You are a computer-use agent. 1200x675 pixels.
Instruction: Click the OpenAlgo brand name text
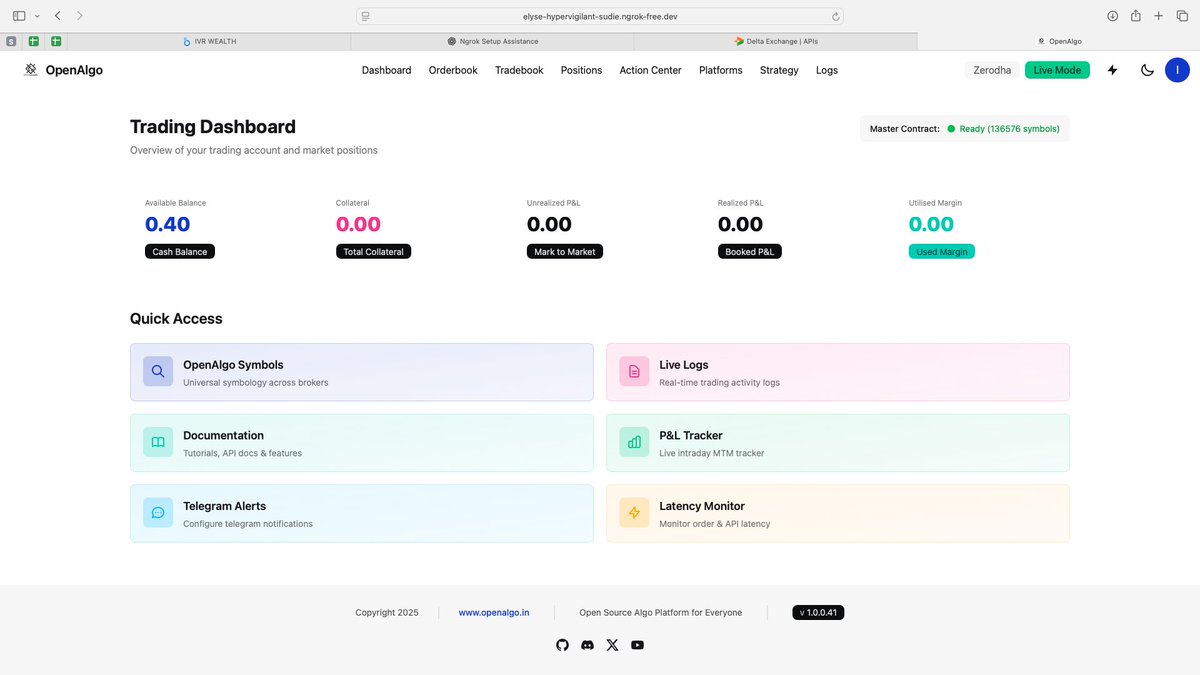(74, 70)
